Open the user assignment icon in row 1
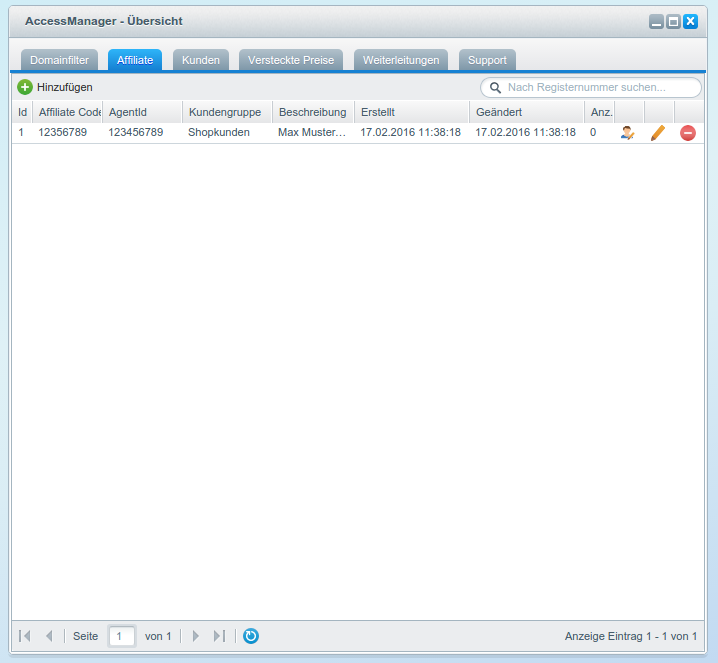Image resolution: width=718 pixels, height=663 pixels. pos(627,132)
